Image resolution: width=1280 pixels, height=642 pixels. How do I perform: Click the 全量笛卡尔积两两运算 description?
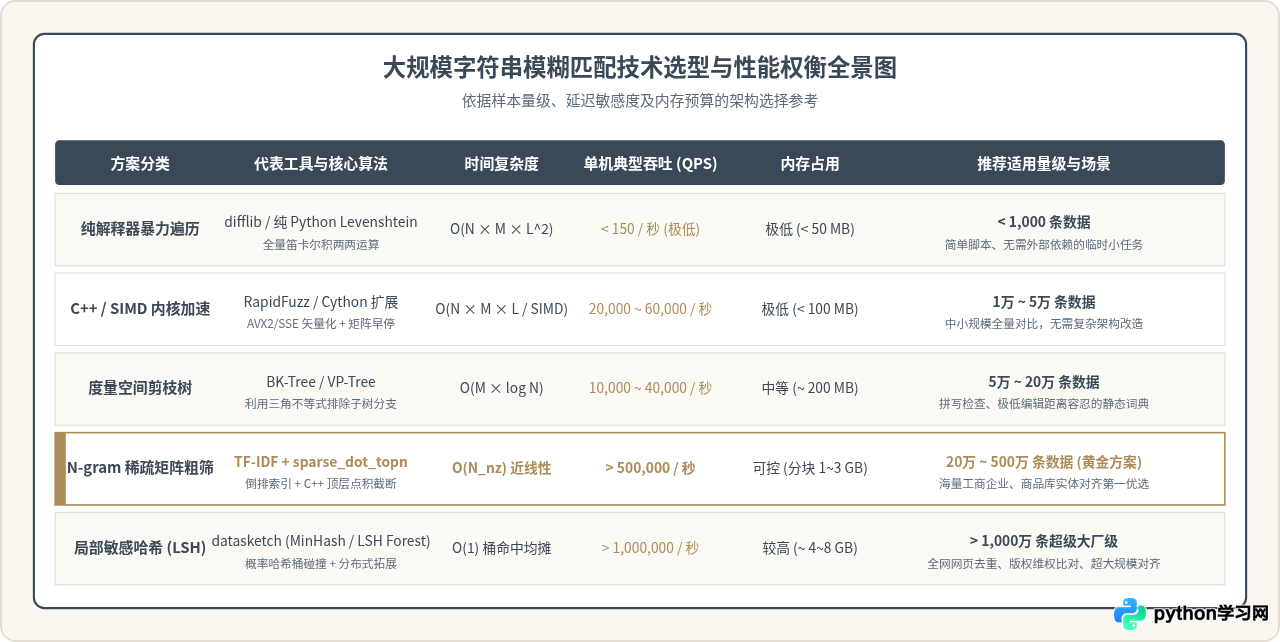click(321, 244)
